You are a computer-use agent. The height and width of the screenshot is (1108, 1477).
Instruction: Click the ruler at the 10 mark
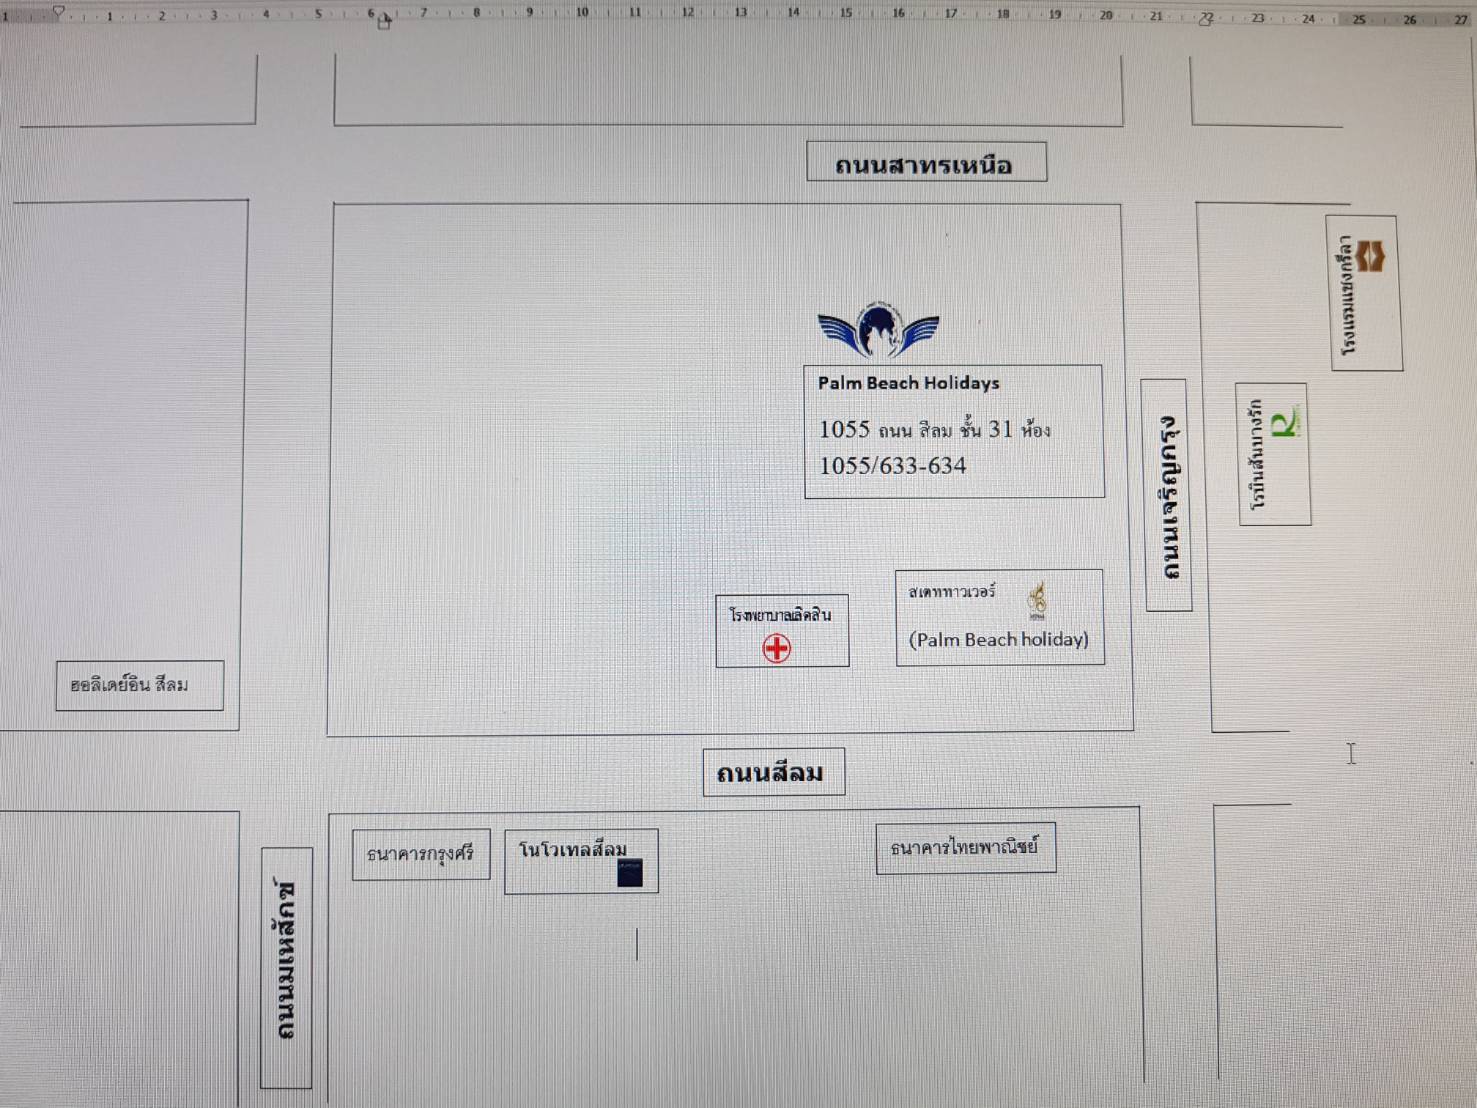[582, 13]
